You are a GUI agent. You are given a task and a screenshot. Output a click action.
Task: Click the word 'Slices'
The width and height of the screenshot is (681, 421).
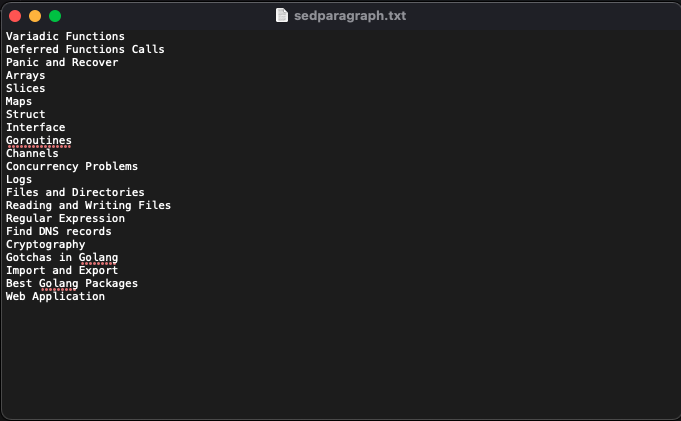[26, 88]
